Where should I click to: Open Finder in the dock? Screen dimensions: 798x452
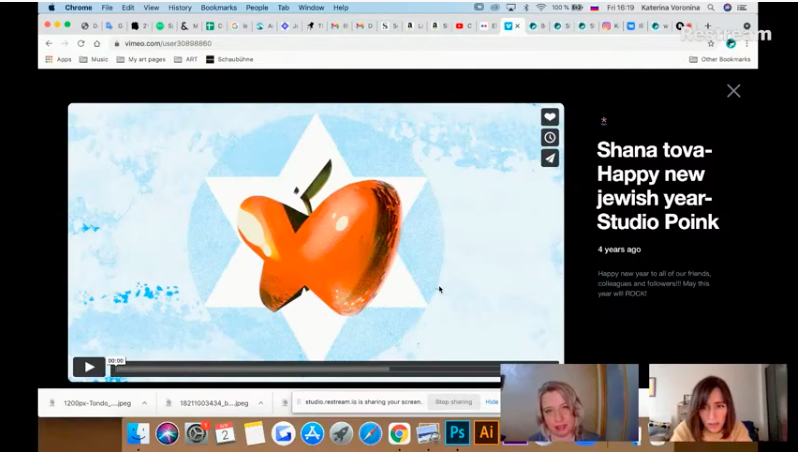pyautogui.click(x=138, y=433)
